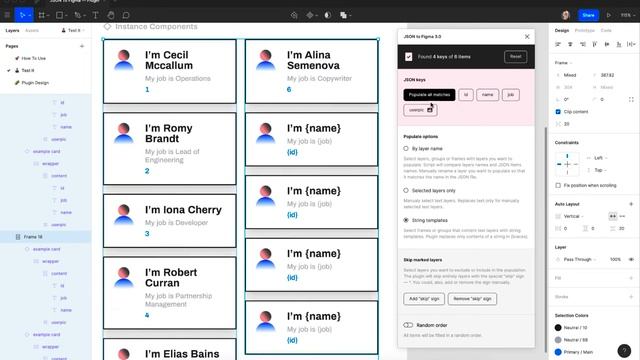Select the Pen tool

pos(78,15)
